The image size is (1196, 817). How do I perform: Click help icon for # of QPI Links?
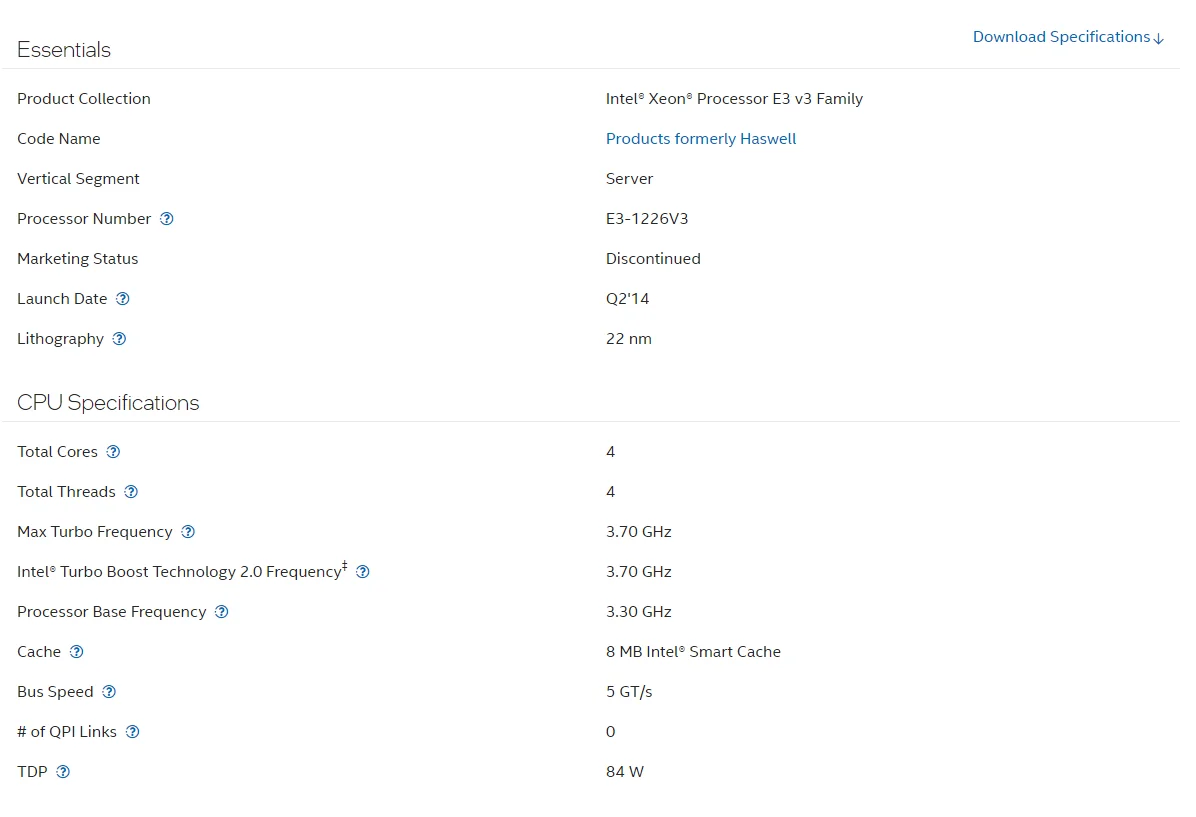tap(133, 732)
